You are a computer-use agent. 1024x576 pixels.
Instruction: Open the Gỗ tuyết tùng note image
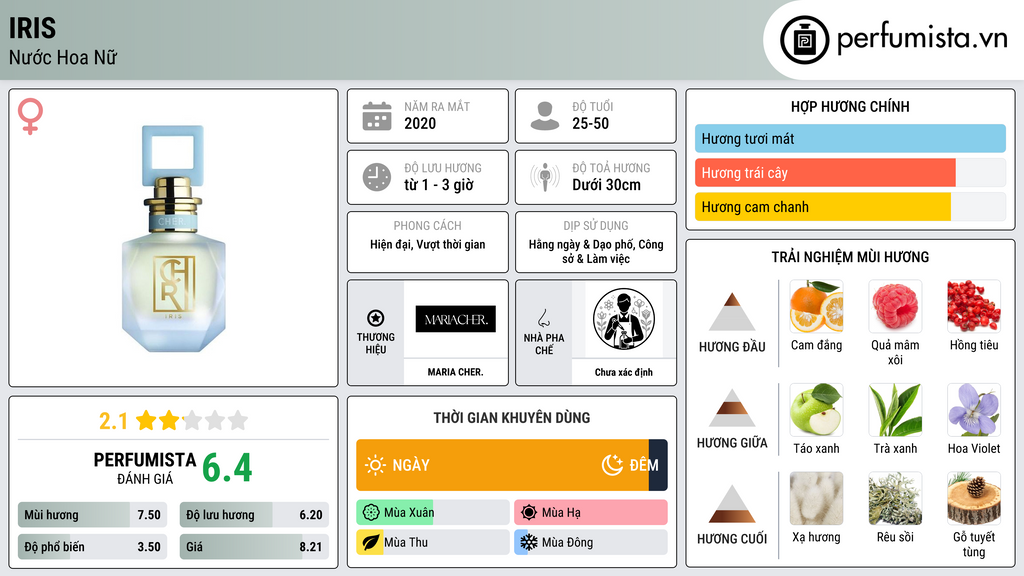pos(974,498)
